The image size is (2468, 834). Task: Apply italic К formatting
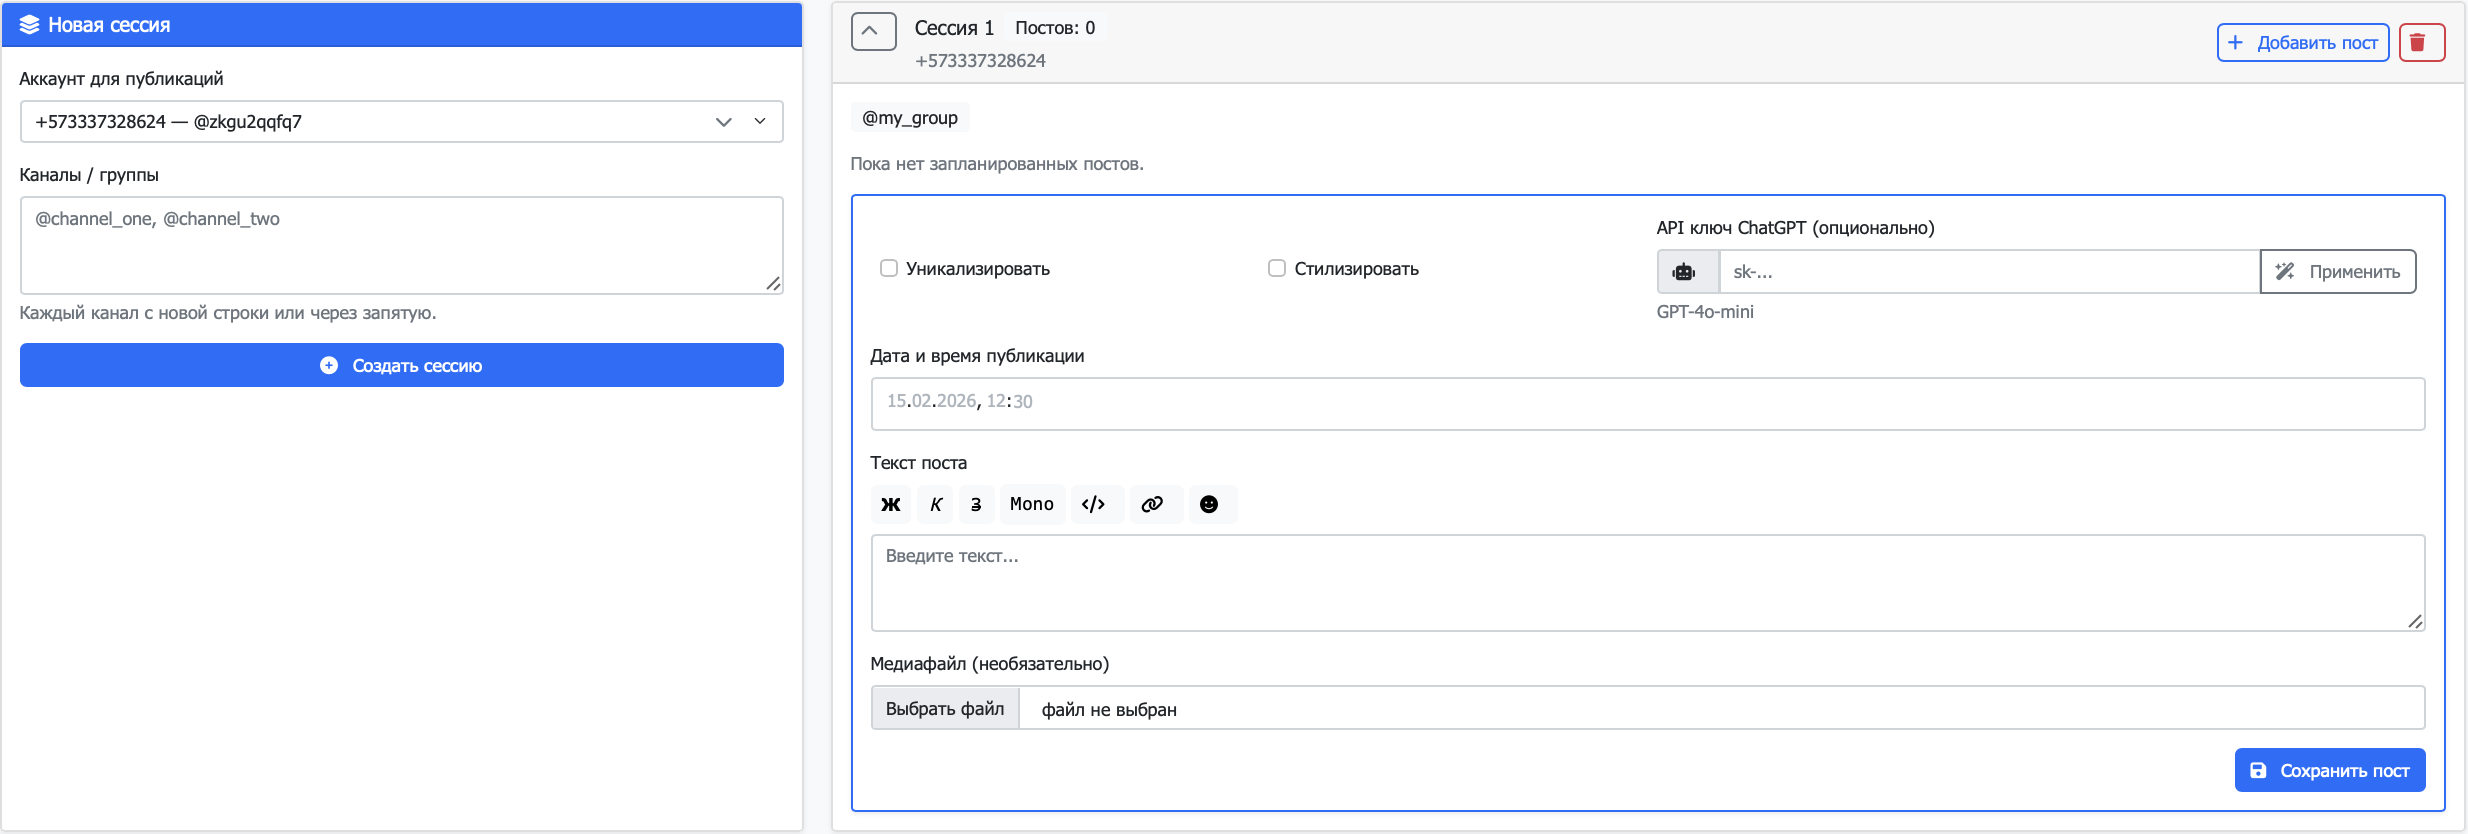click(936, 504)
